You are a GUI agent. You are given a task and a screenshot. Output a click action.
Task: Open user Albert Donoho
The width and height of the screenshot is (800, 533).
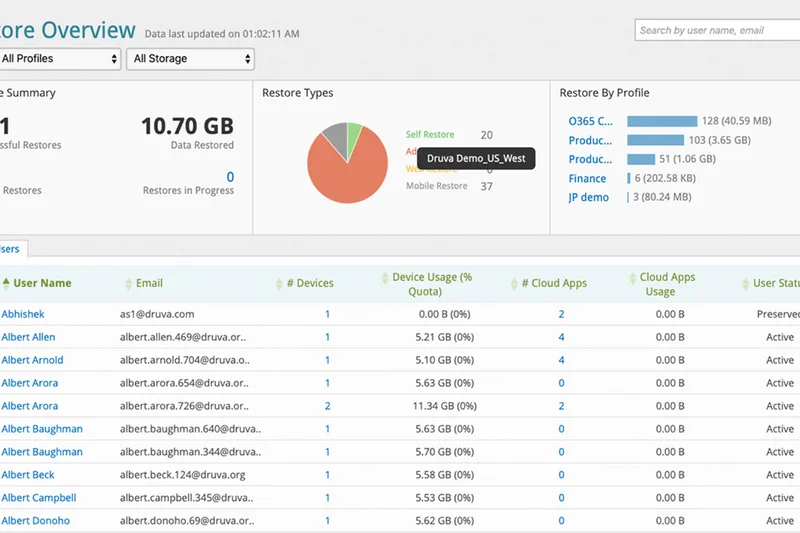click(x=35, y=521)
